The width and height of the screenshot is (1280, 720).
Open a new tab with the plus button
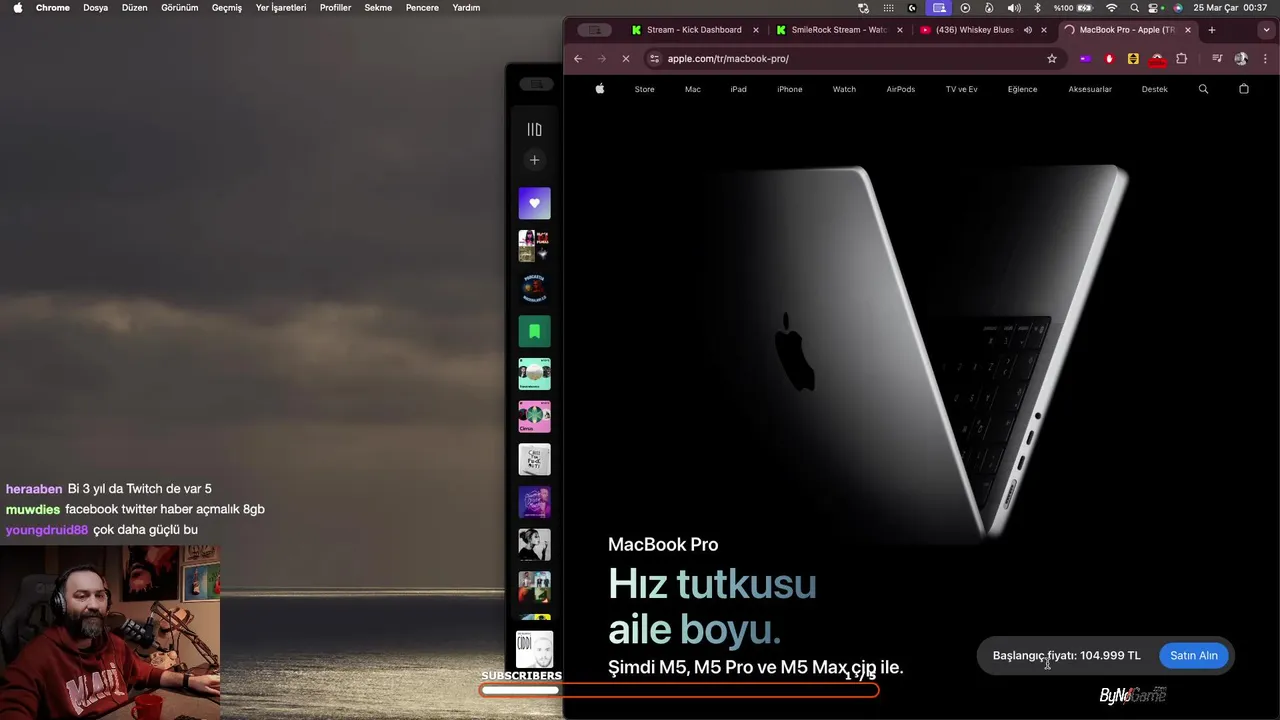[x=1212, y=30]
